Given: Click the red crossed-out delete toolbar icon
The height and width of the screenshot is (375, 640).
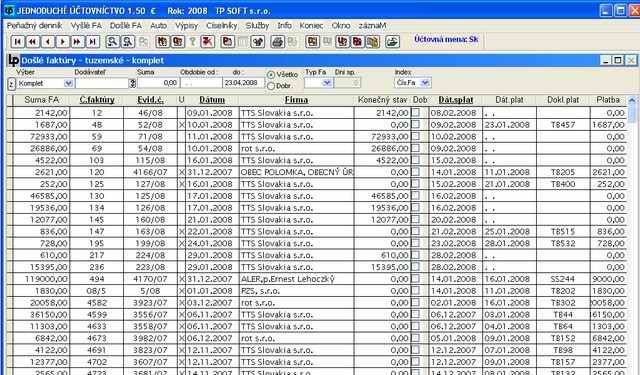Looking at the screenshot, I should (x=208, y=42).
